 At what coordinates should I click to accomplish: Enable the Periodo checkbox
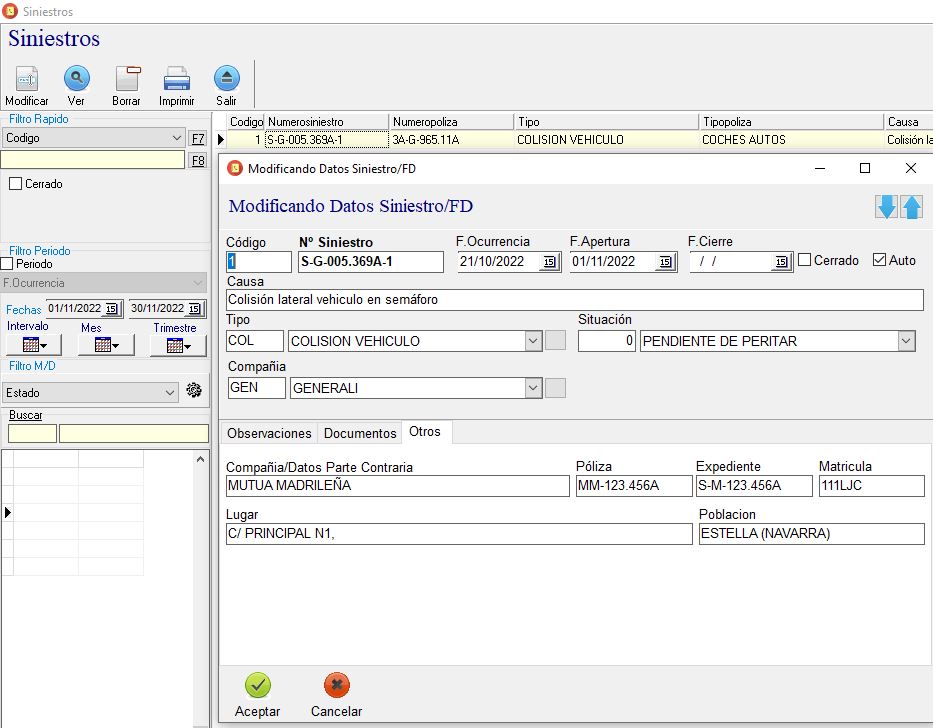pos(7,263)
